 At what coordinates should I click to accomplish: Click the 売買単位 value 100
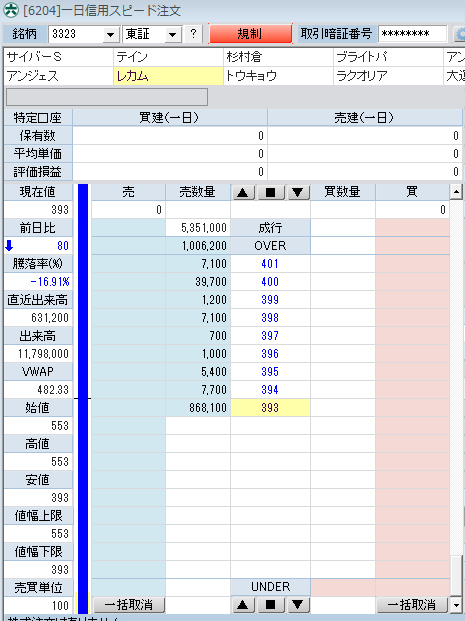[38, 606]
